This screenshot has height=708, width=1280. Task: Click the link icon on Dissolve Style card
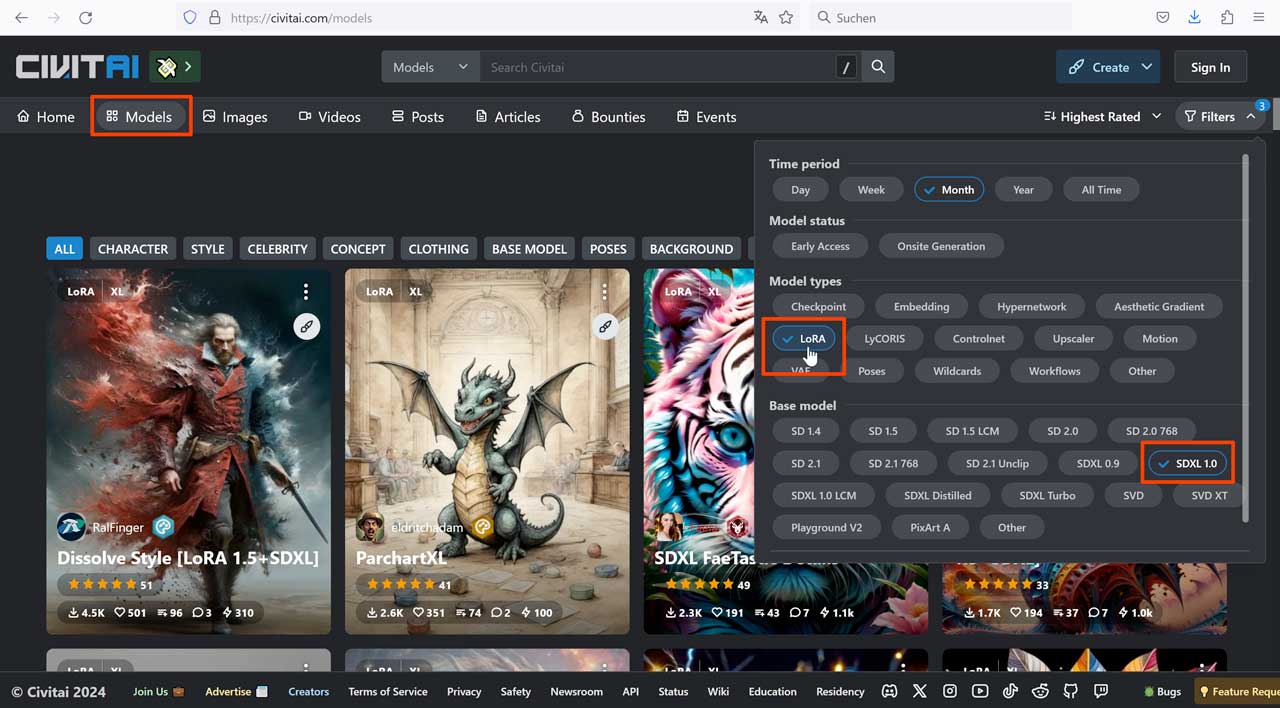(x=306, y=326)
